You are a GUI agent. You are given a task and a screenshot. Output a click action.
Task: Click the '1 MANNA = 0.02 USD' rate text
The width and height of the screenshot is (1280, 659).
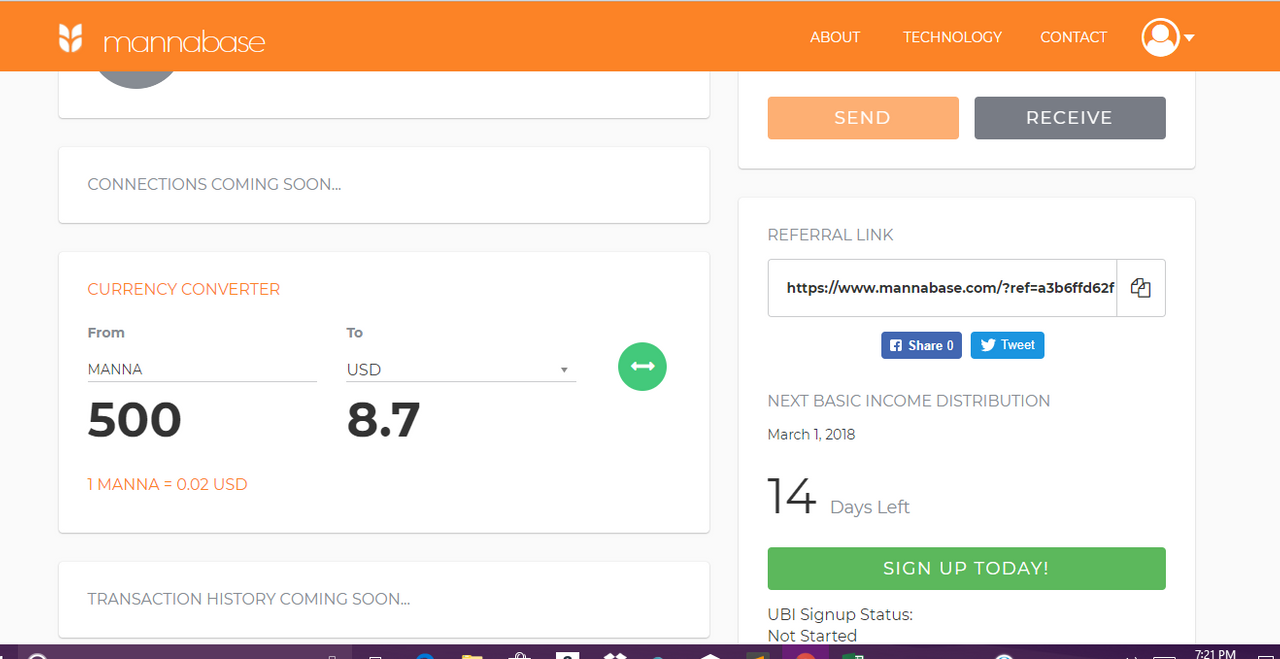pyautogui.click(x=167, y=484)
